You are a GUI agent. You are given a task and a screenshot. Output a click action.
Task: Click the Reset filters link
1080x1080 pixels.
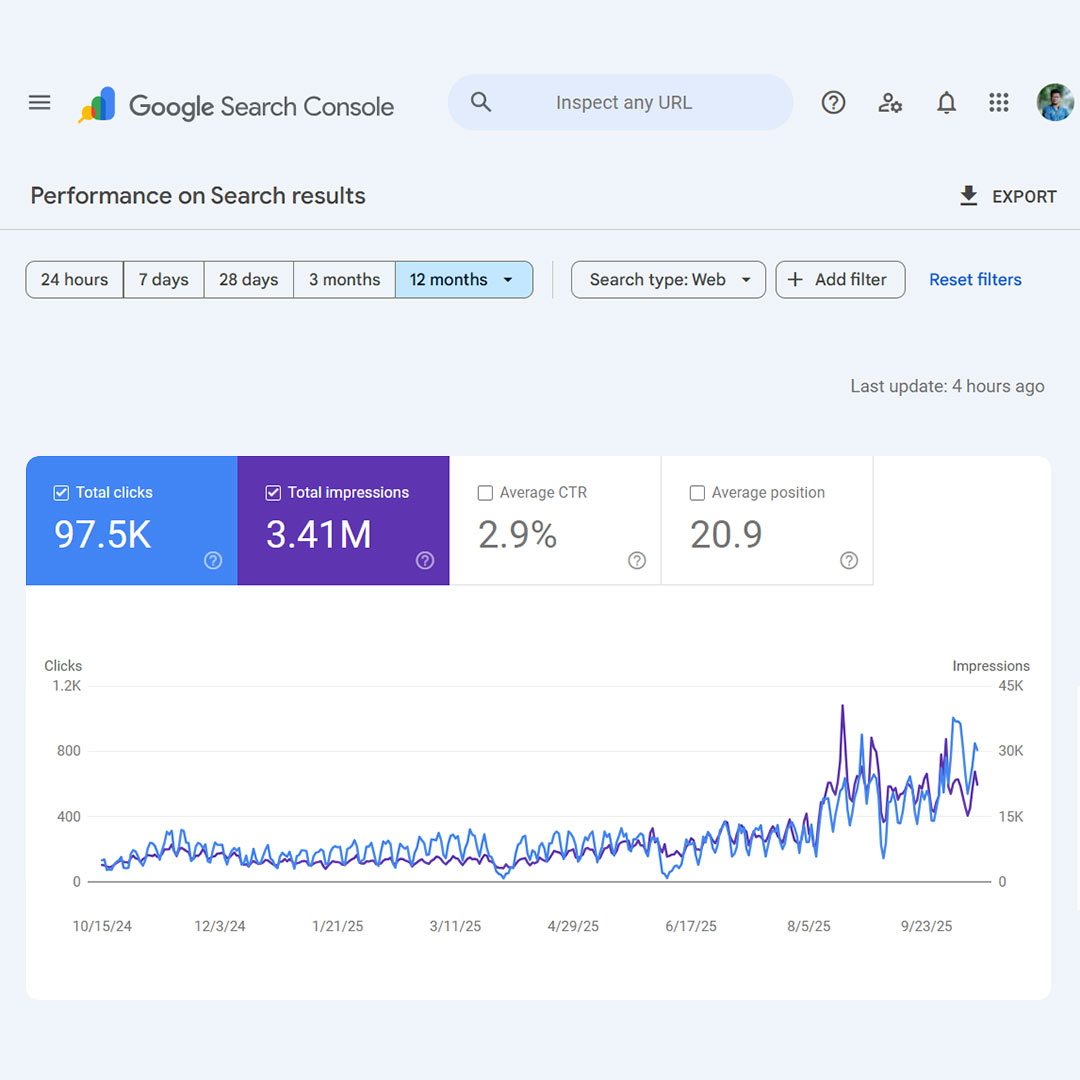(975, 280)
